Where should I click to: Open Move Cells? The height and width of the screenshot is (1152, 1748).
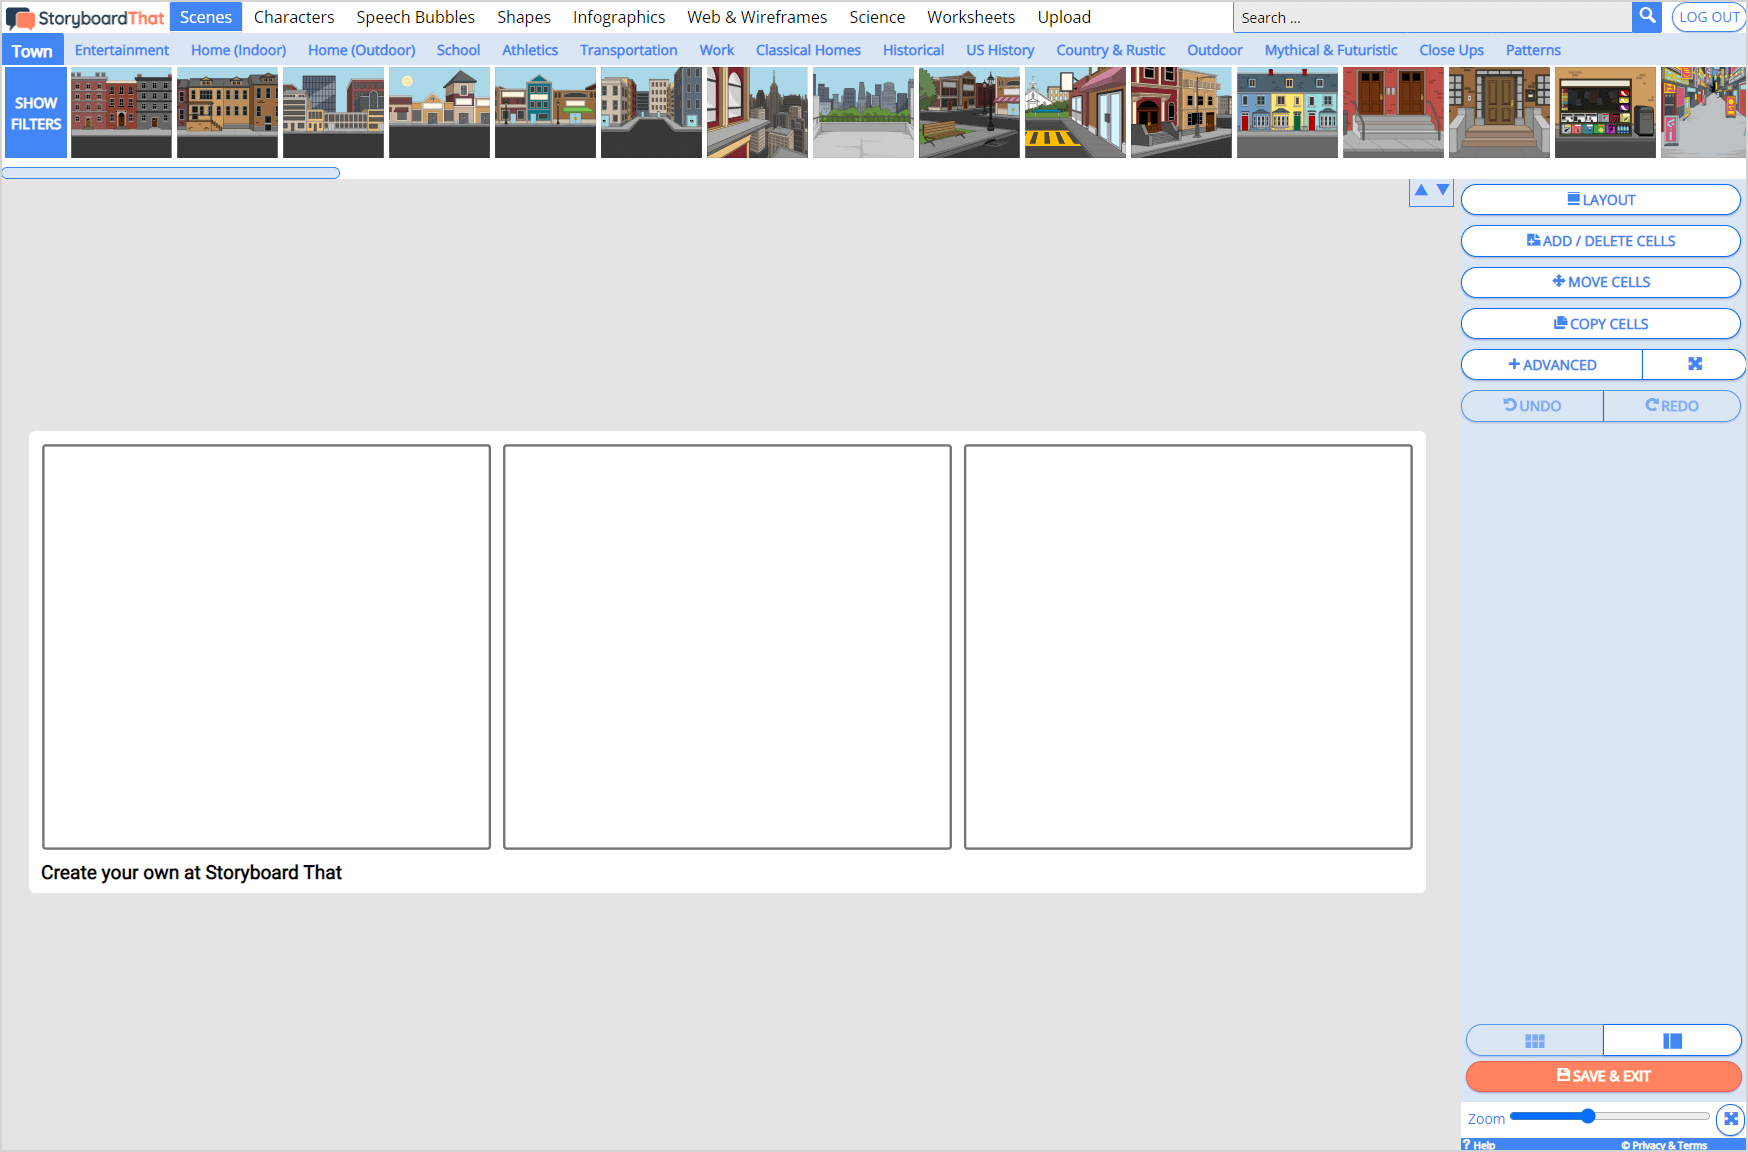click(1601, 282)
